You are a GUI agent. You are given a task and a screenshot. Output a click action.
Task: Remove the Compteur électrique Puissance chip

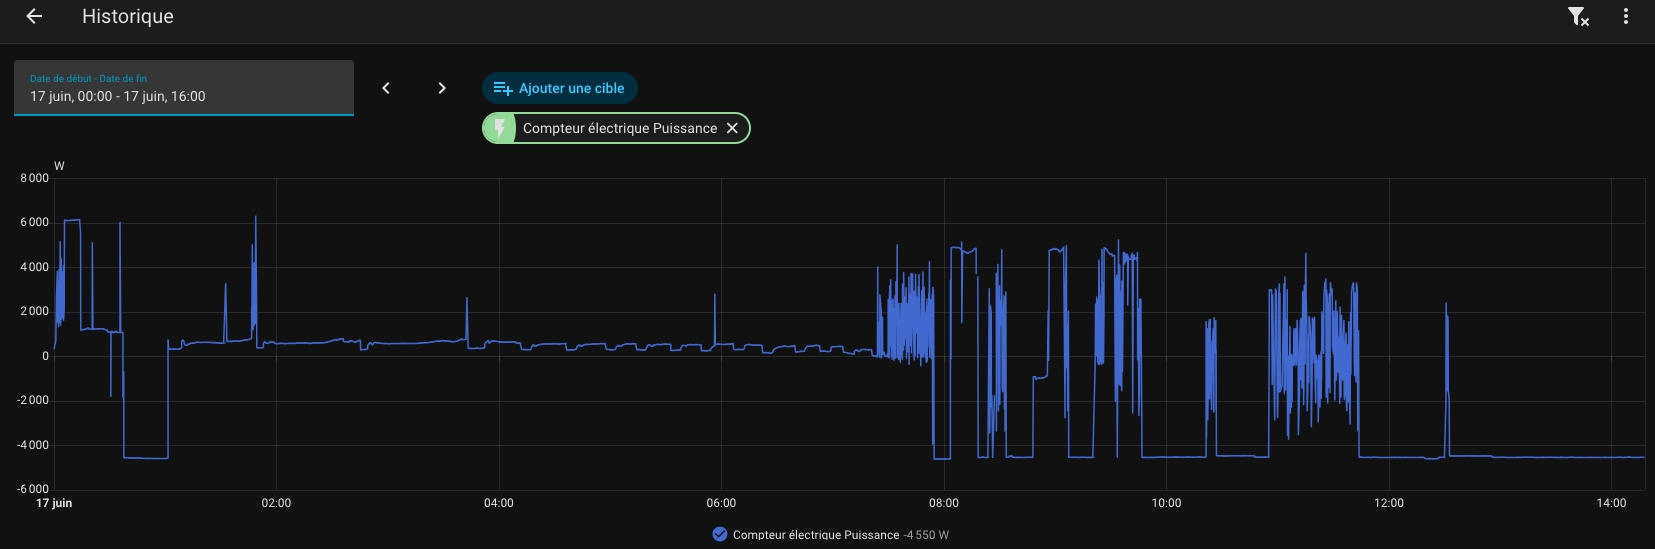[732, 128]
